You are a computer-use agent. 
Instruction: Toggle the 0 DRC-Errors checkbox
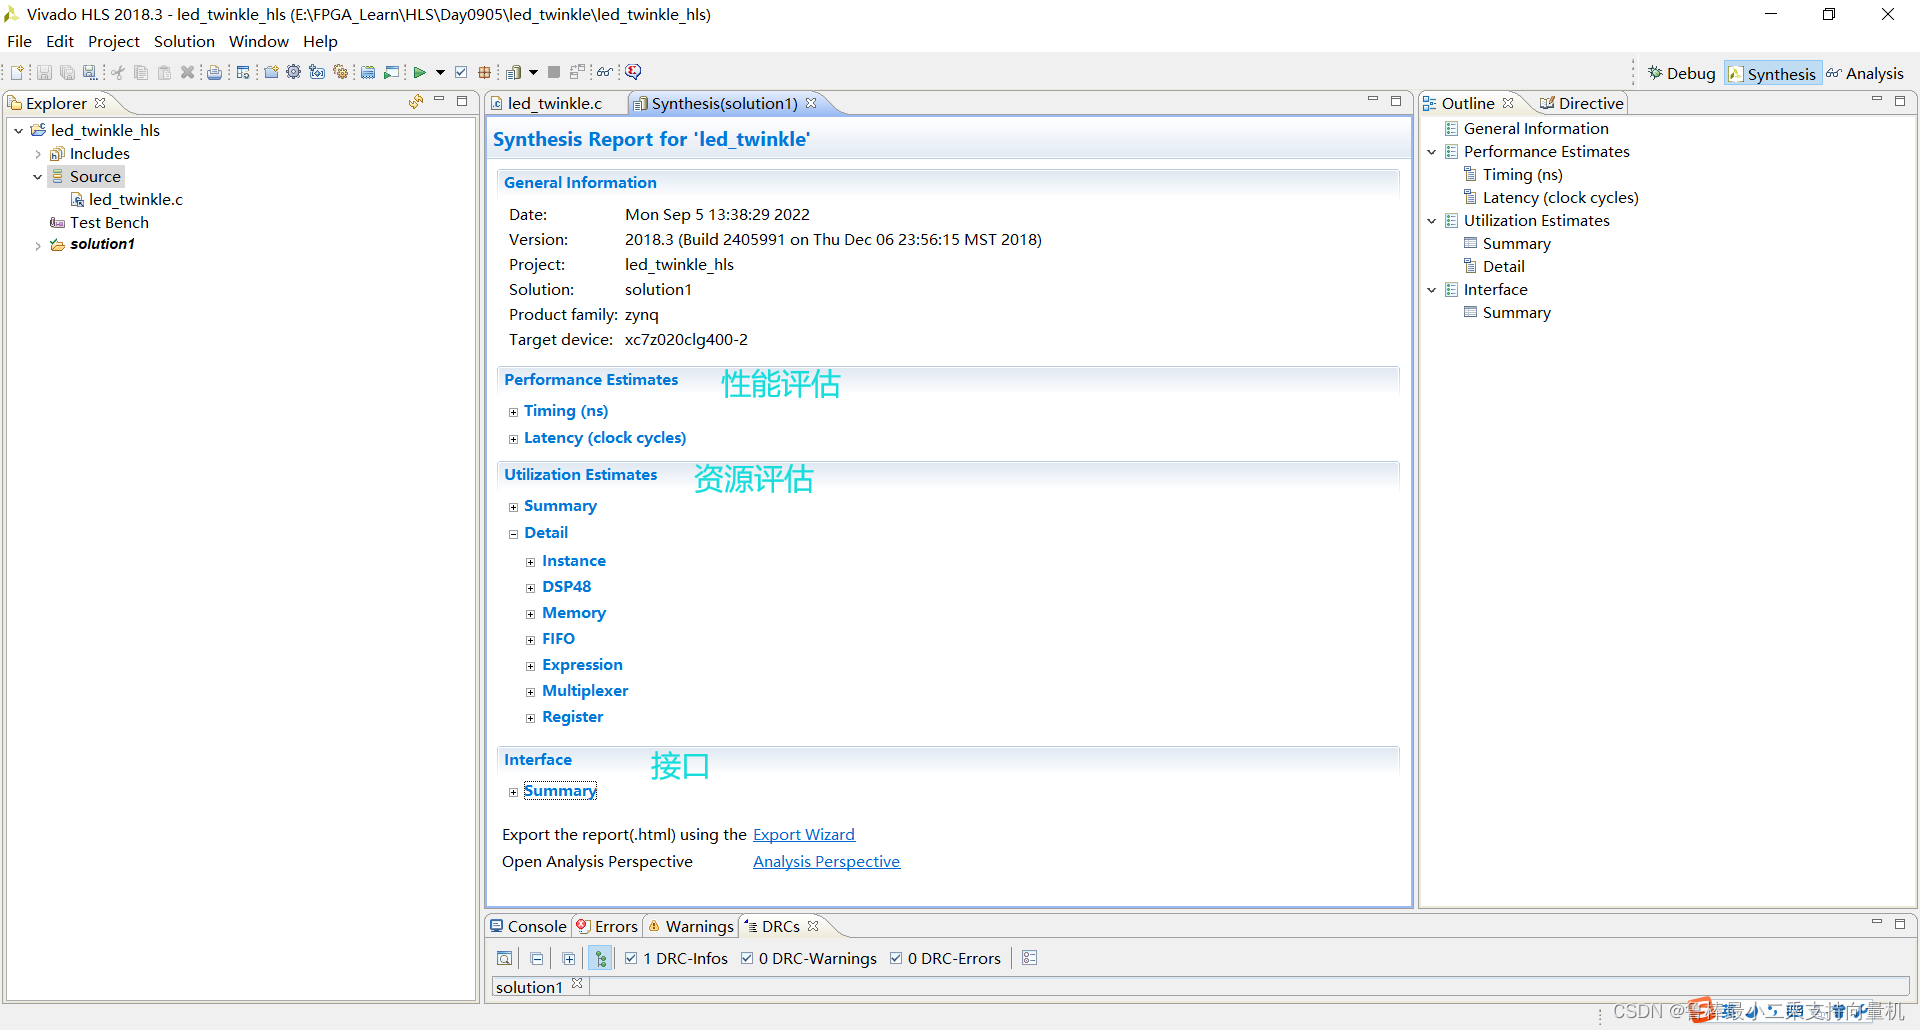(896, 958)
